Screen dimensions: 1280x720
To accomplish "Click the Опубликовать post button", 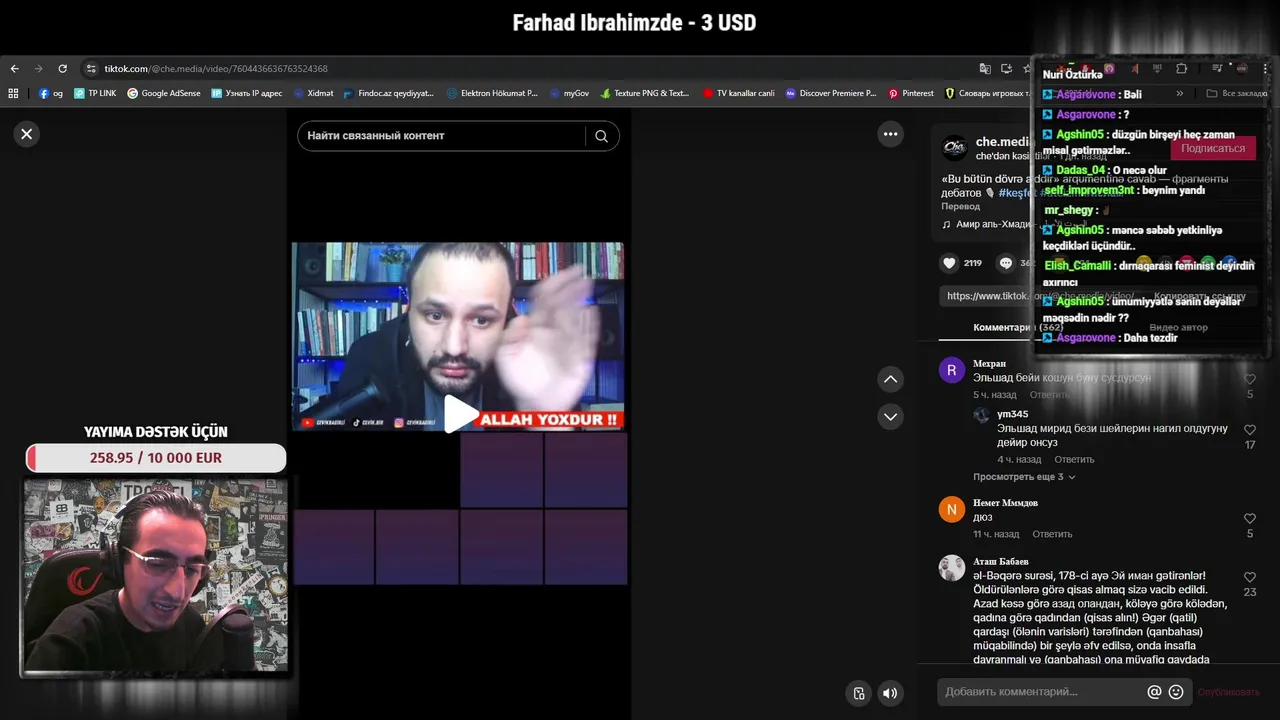I will pyautogui.click(x=1229, y=692).
